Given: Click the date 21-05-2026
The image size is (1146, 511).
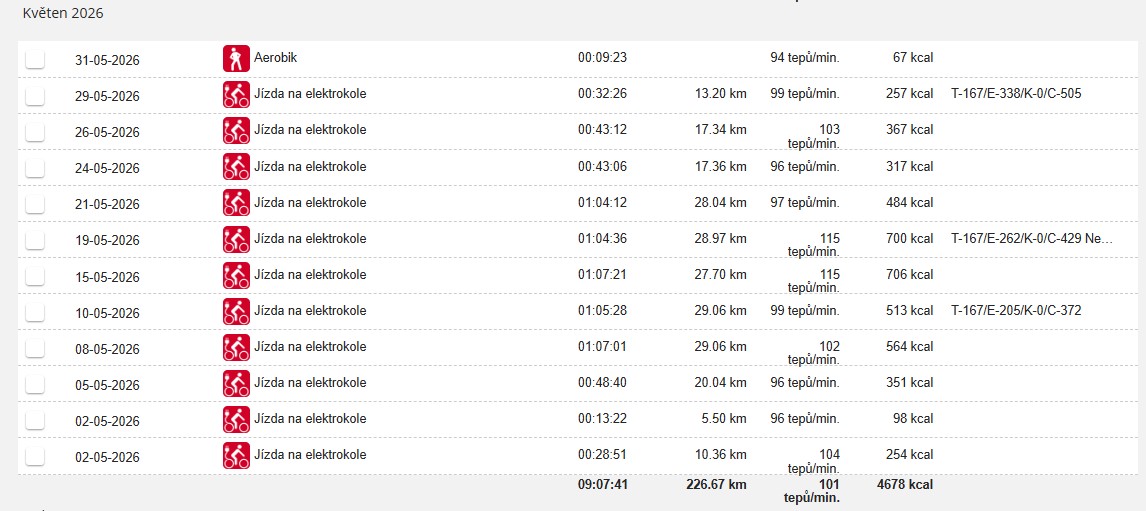Looking at the screenshot, I should click(107, 205).
